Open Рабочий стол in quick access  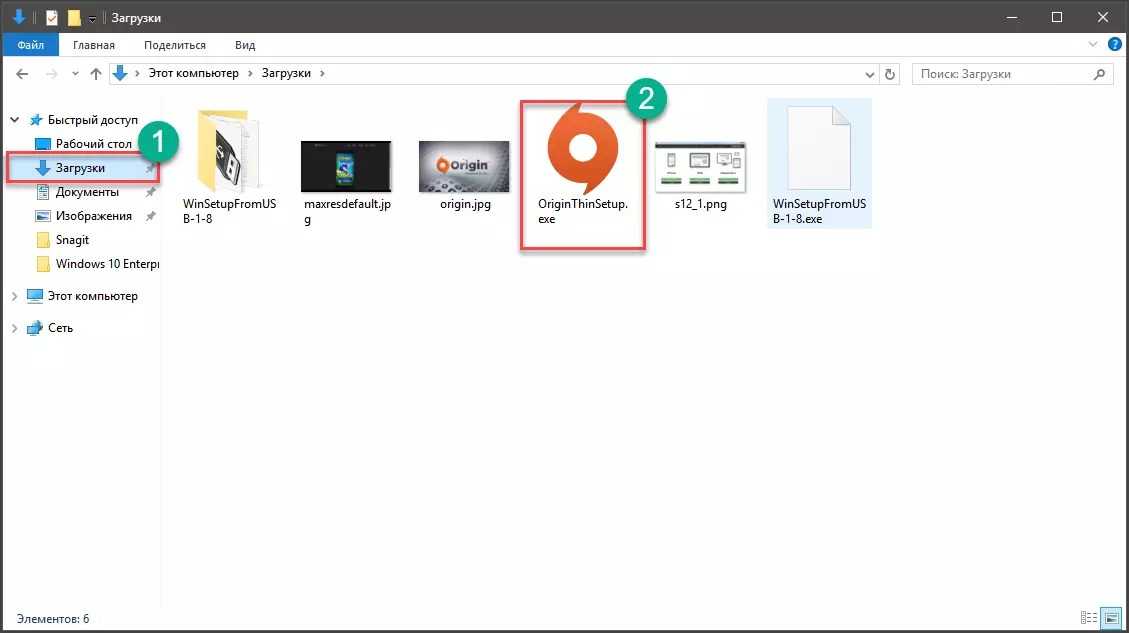pyautogui.click(x=94, y=143)
